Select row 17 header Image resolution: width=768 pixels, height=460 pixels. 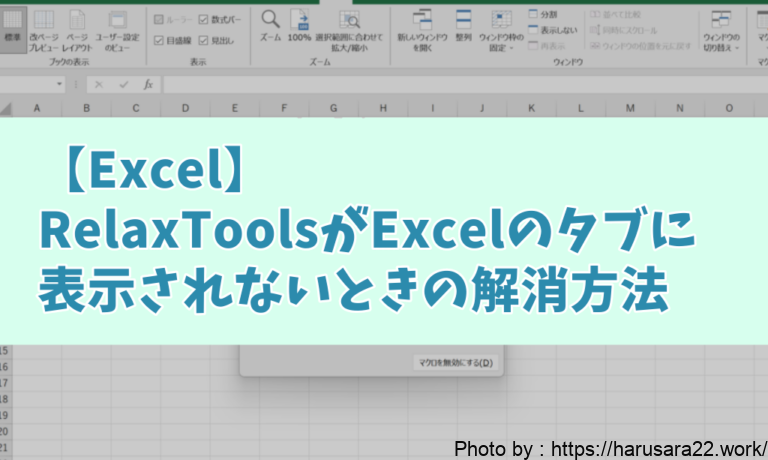(5, 383)
